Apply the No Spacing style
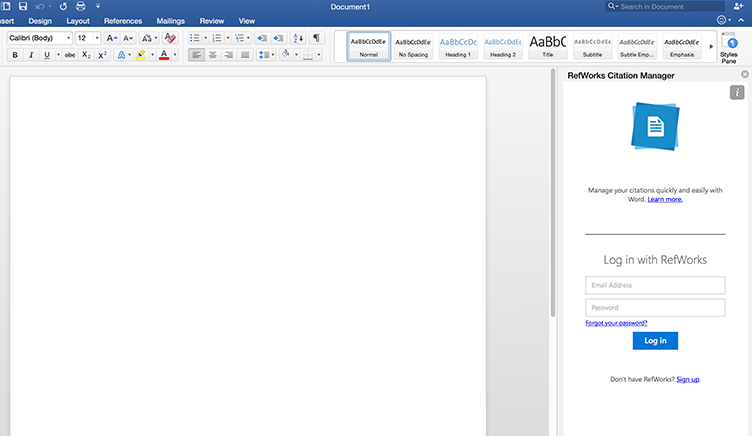The image size is (752, 436). (413, 46)
